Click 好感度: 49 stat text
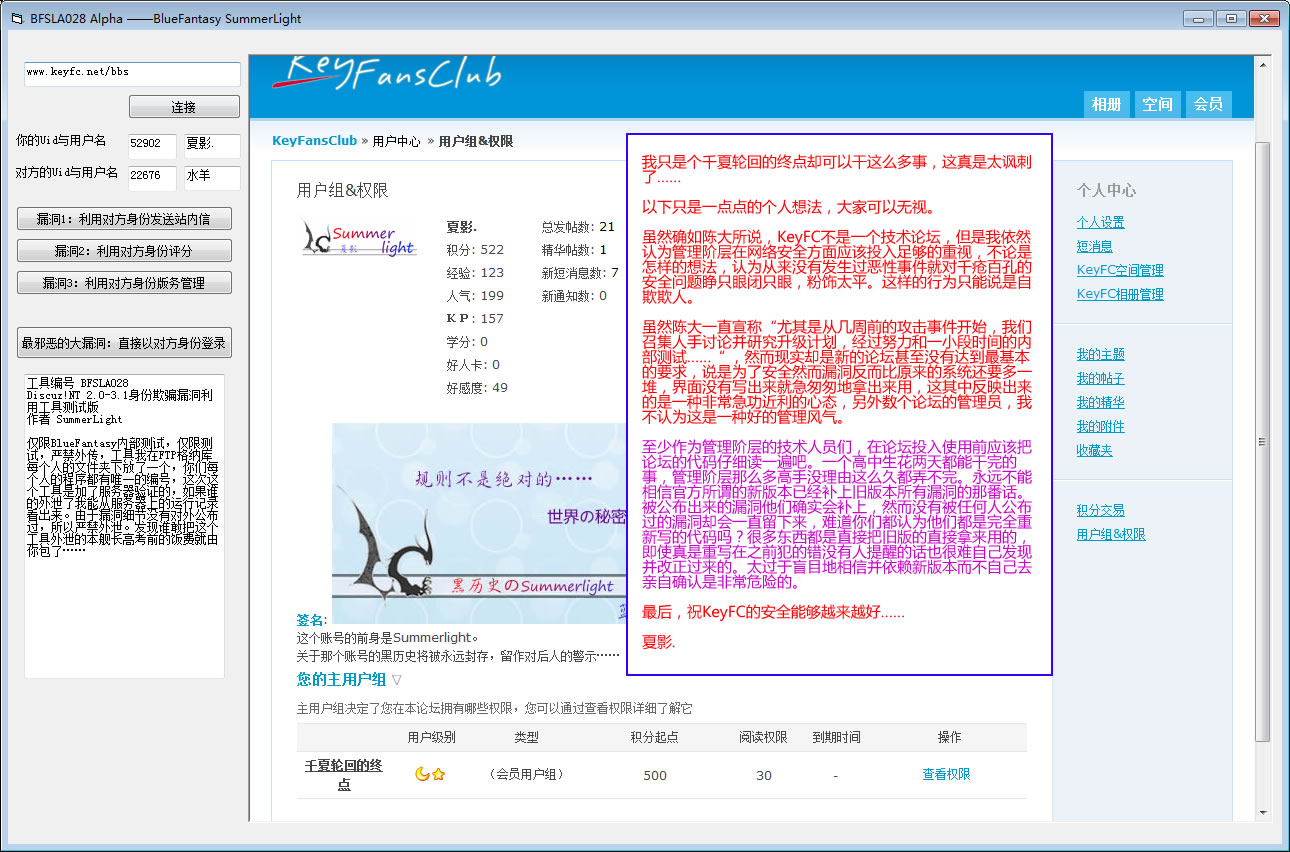1290x852 pixels. click(x=477, y=388)
